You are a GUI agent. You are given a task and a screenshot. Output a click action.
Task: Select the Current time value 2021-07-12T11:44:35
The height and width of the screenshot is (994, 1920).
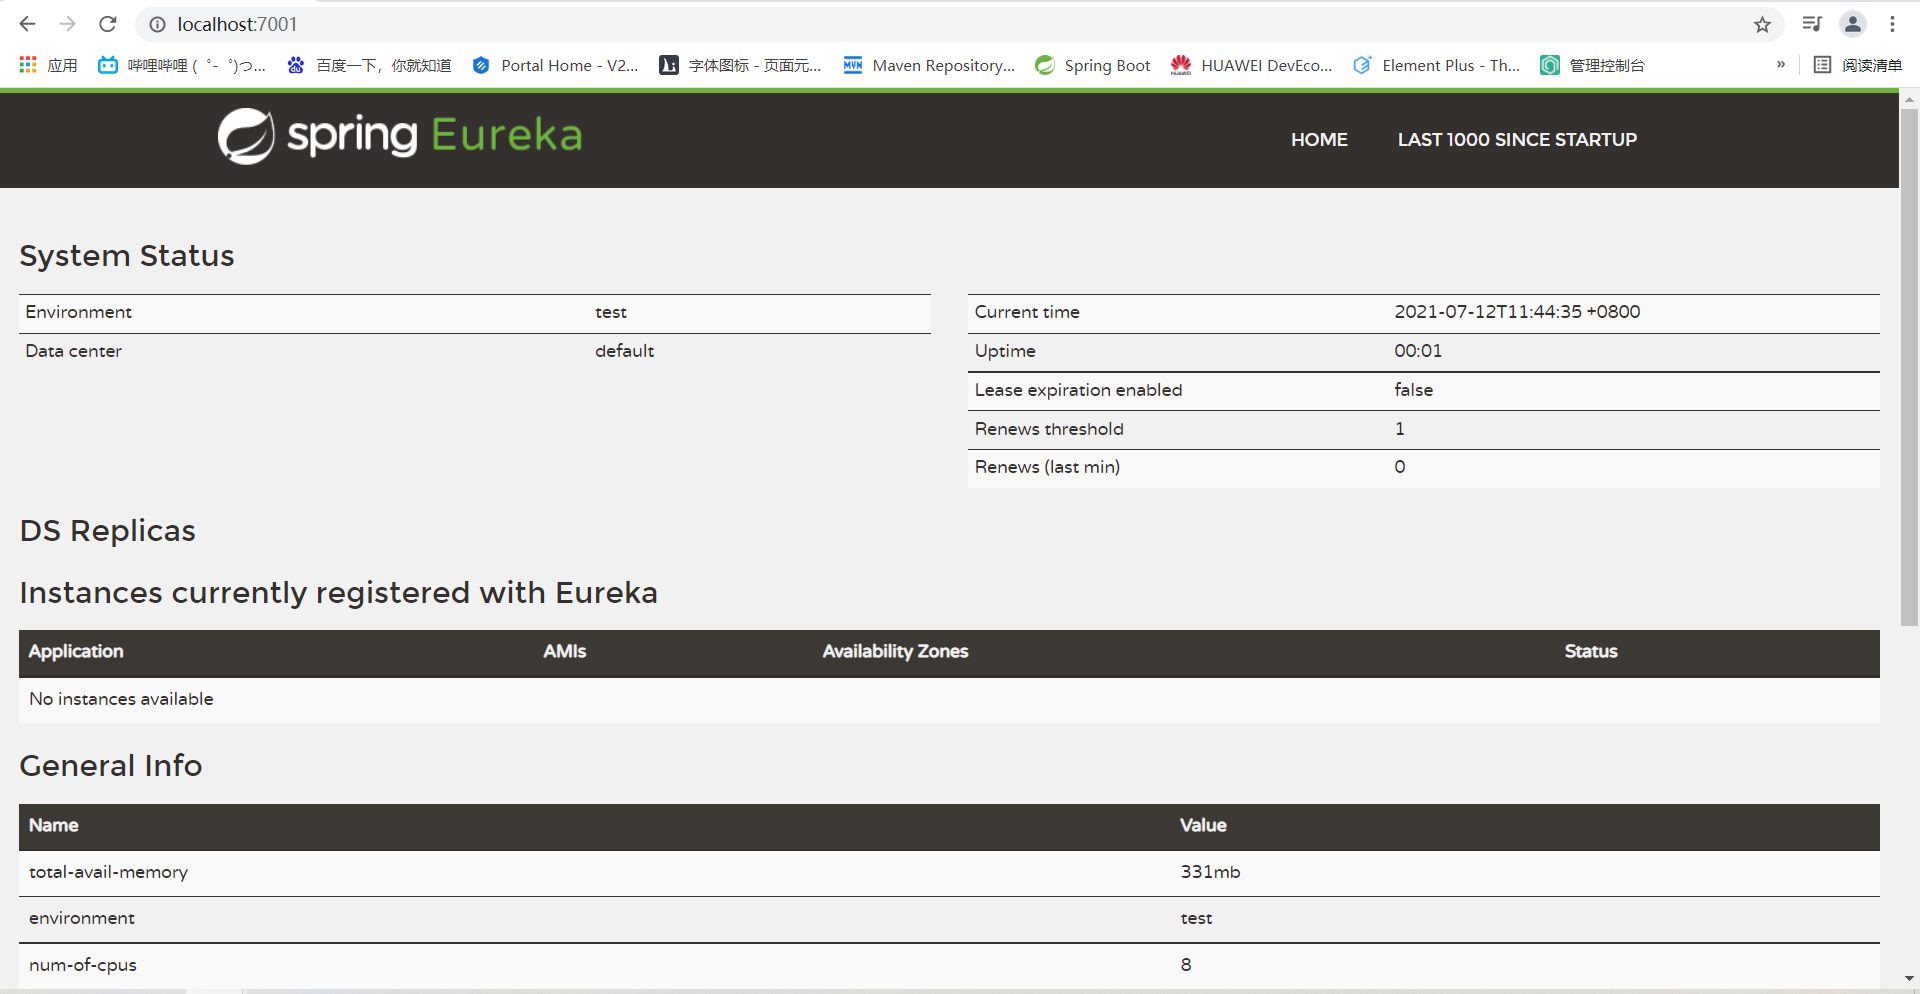coord(1517,312)
